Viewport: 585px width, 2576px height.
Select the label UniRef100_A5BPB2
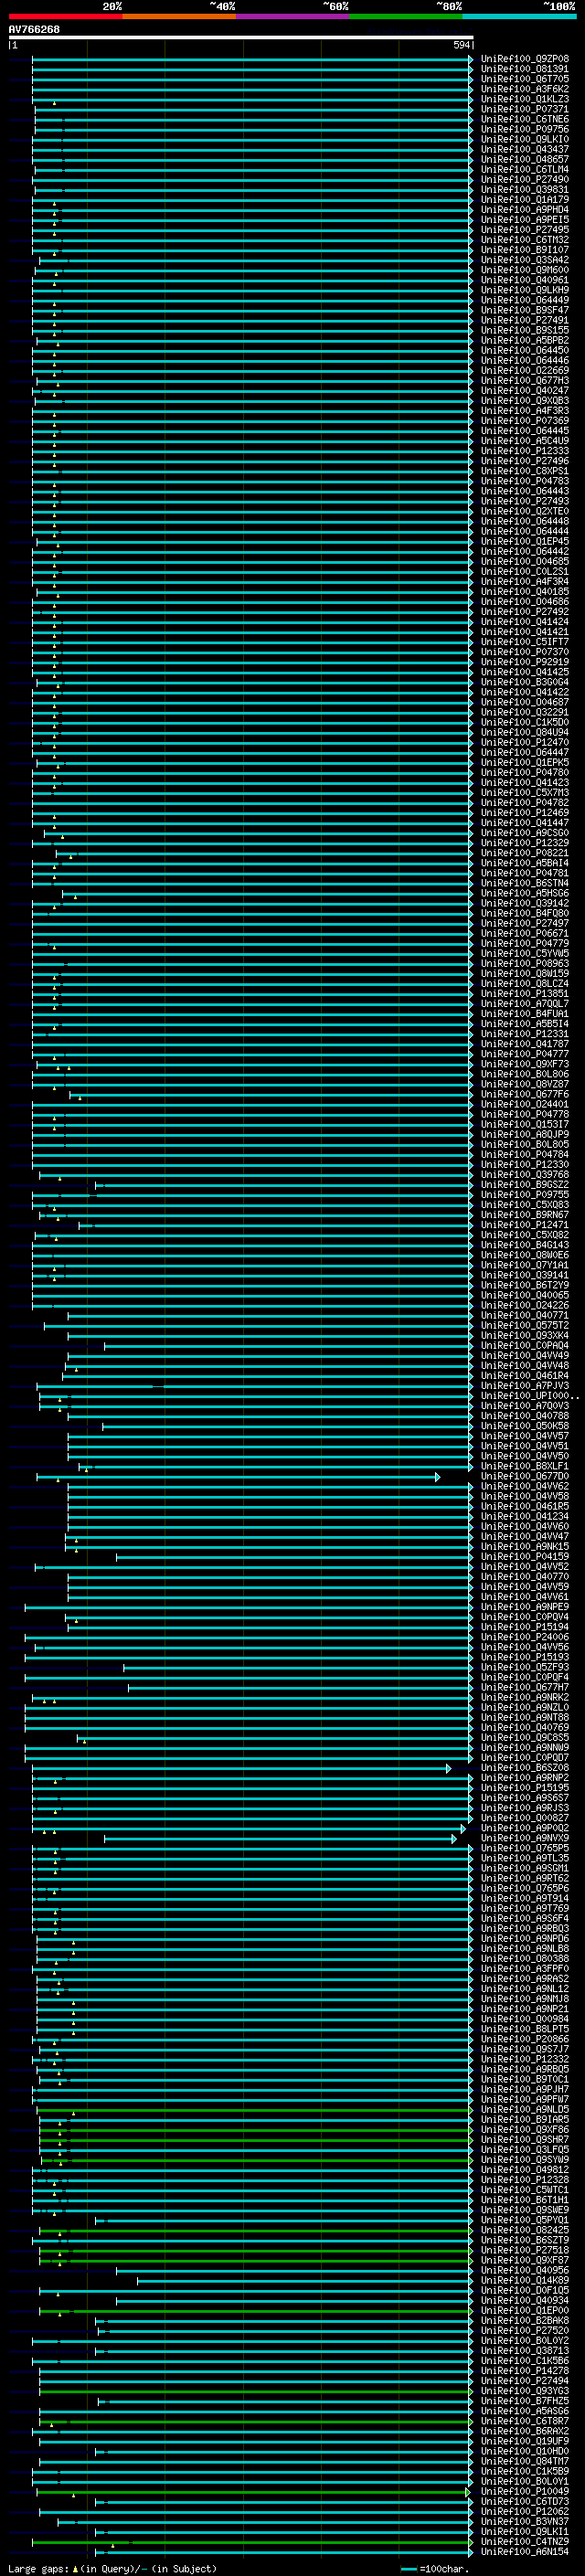525,340
